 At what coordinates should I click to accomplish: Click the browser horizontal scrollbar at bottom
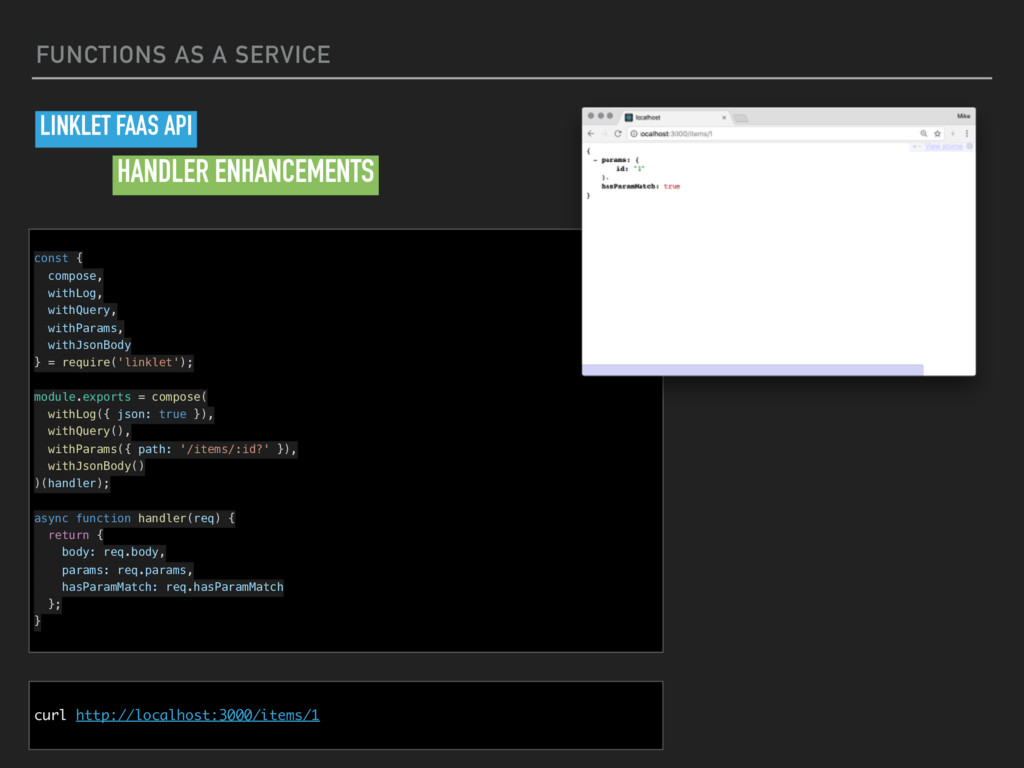point(752,370)
